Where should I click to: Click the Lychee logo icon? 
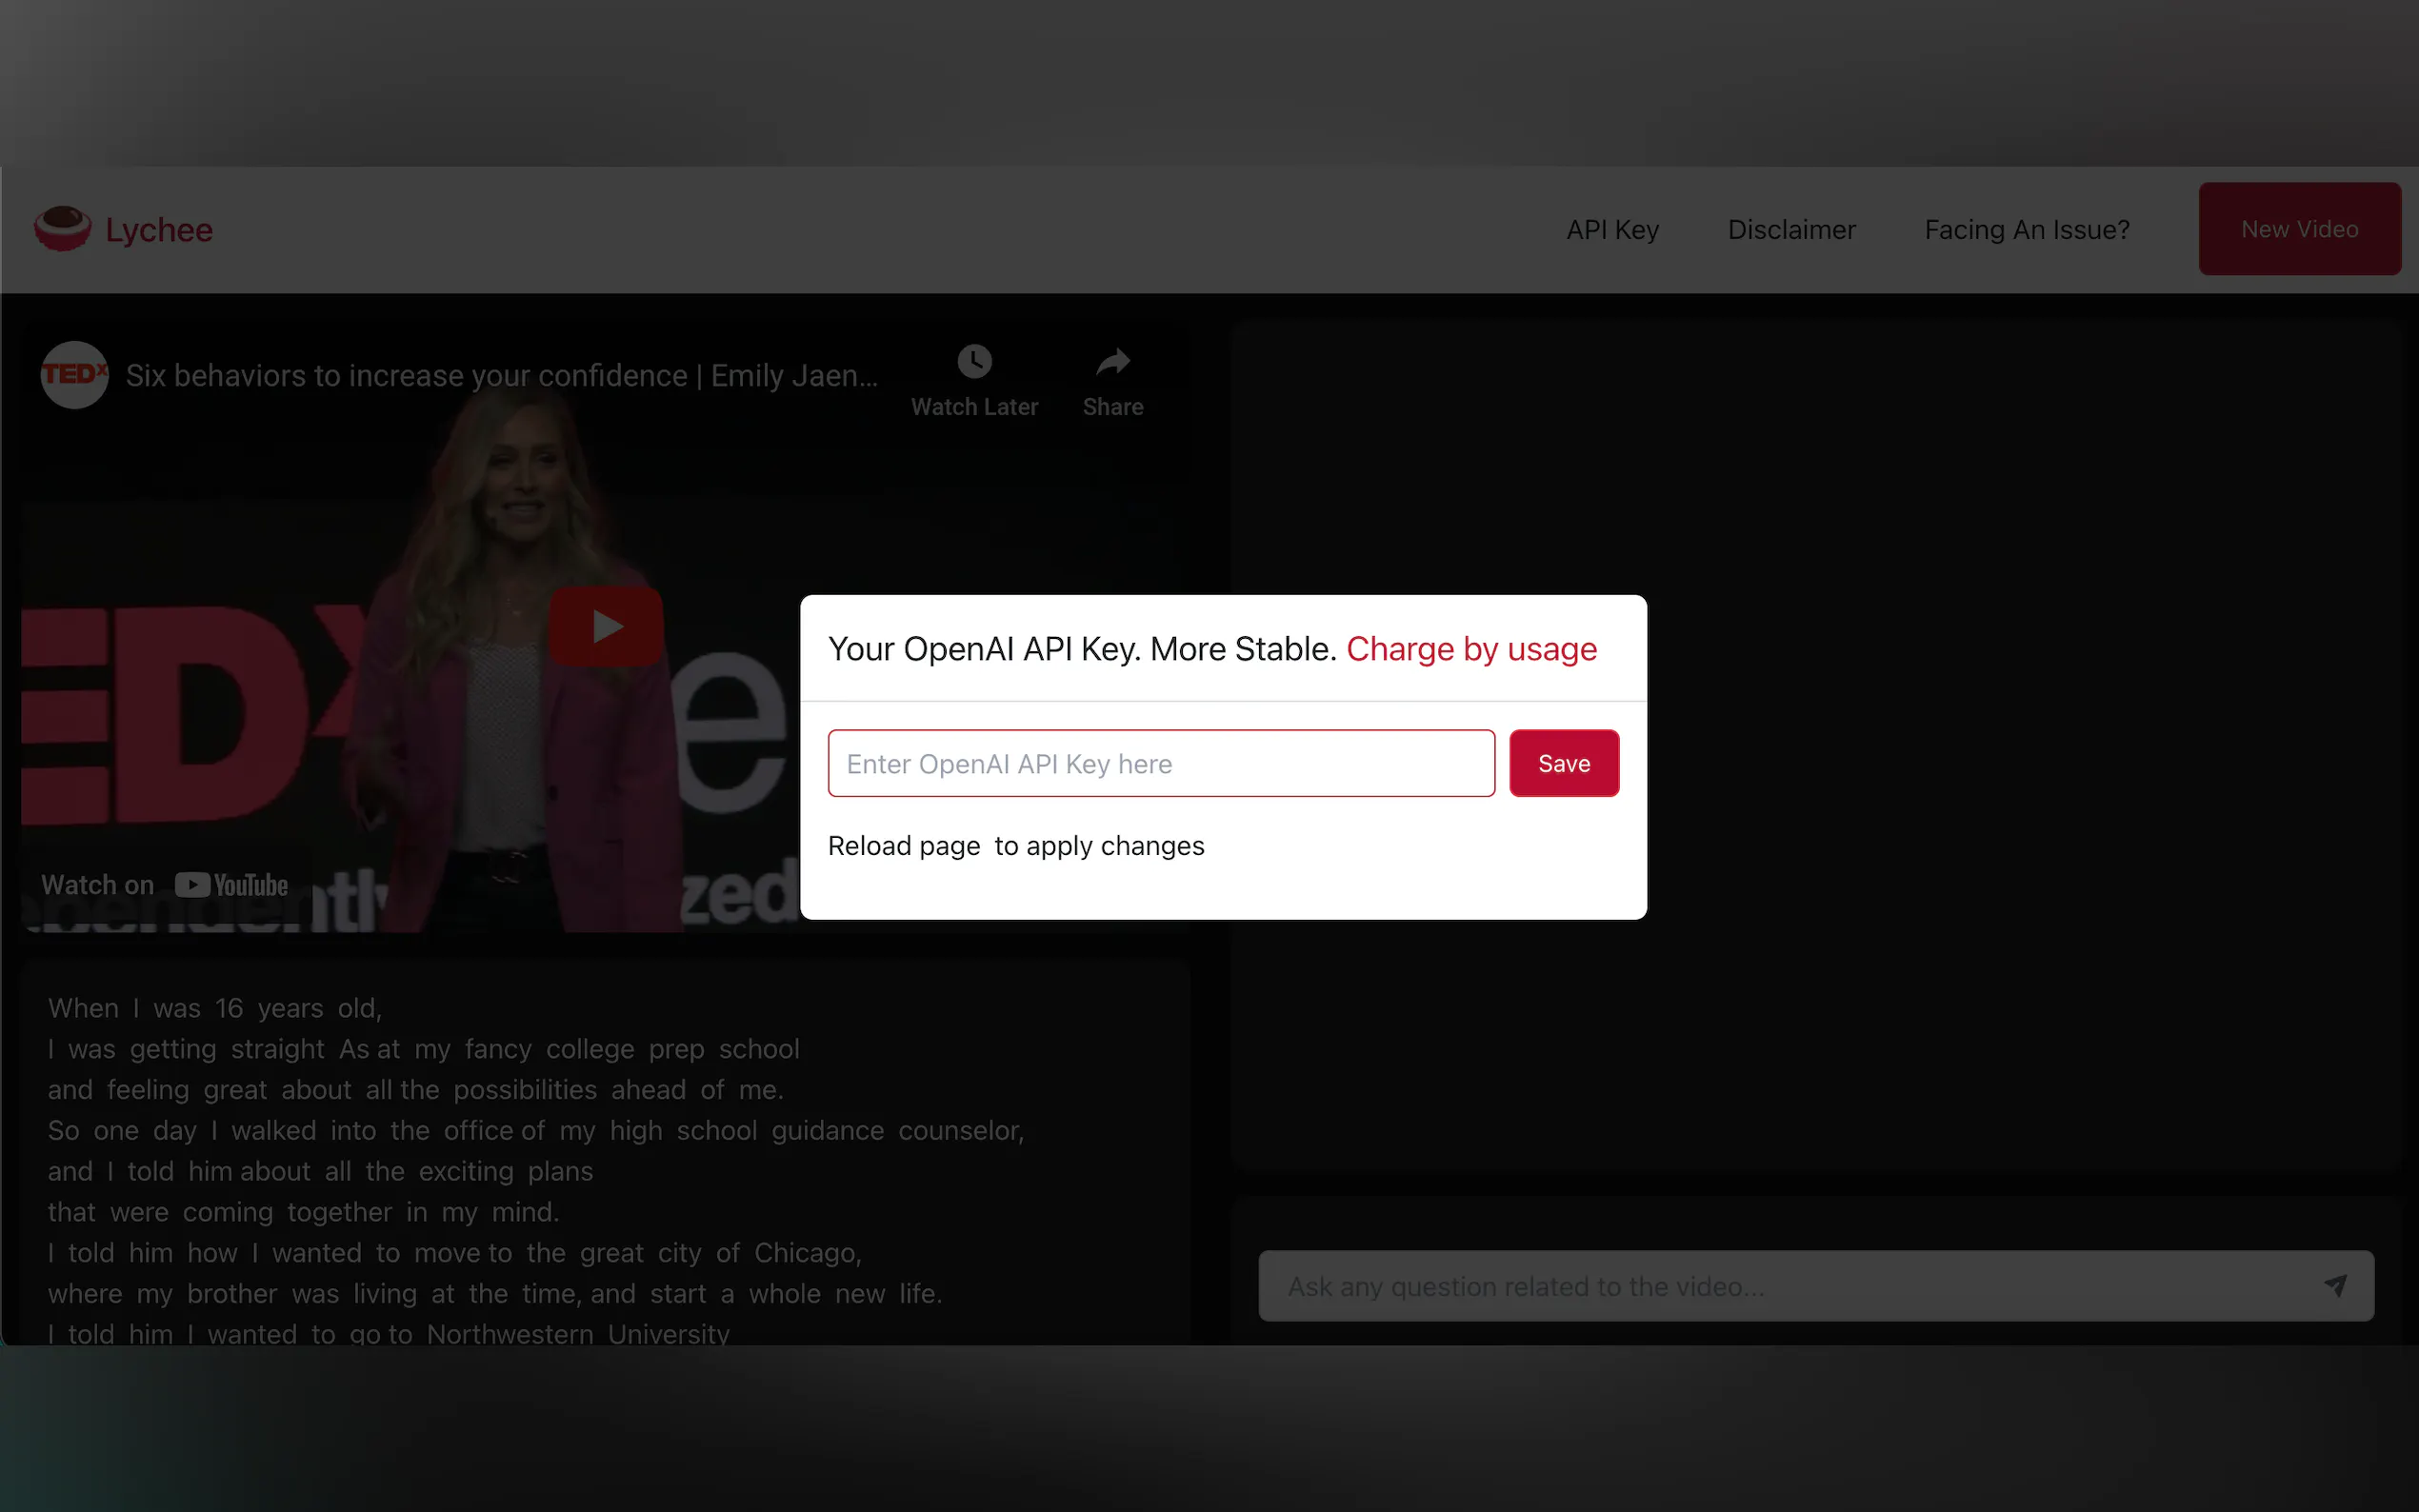[x=62, y=229]
